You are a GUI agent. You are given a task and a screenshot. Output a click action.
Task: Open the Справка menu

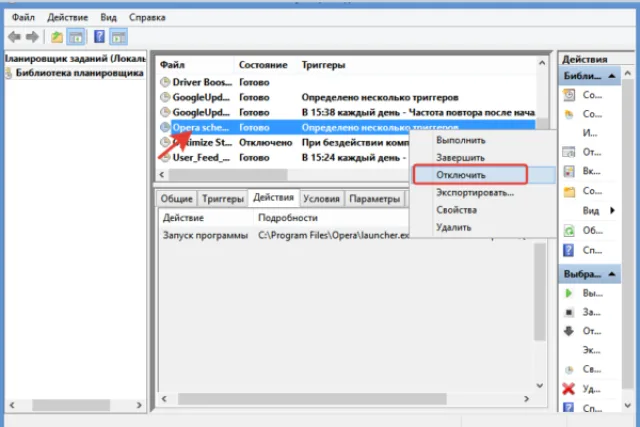coord(147,18)
